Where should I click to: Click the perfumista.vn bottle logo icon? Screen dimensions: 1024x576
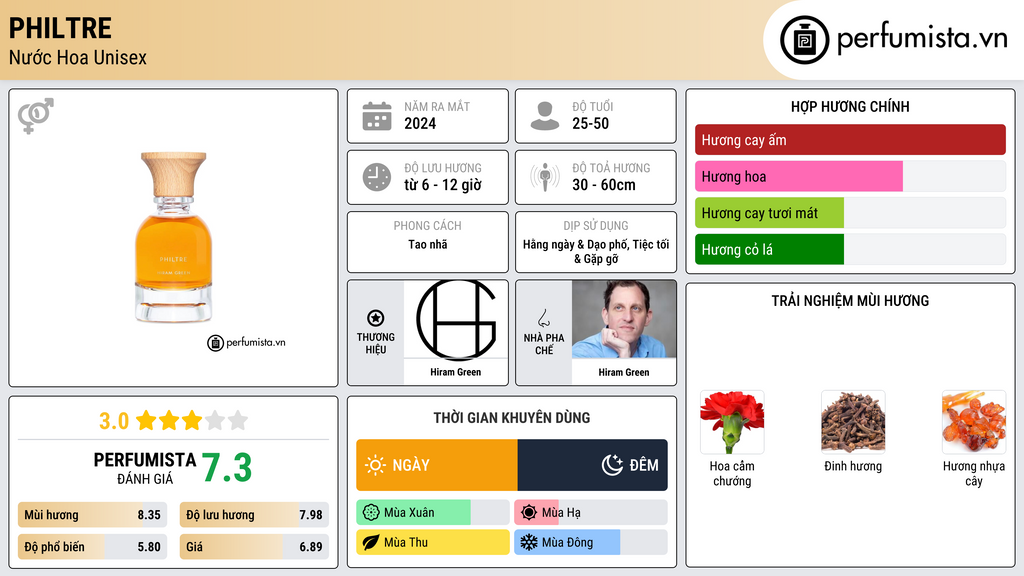tap(805, 40)
